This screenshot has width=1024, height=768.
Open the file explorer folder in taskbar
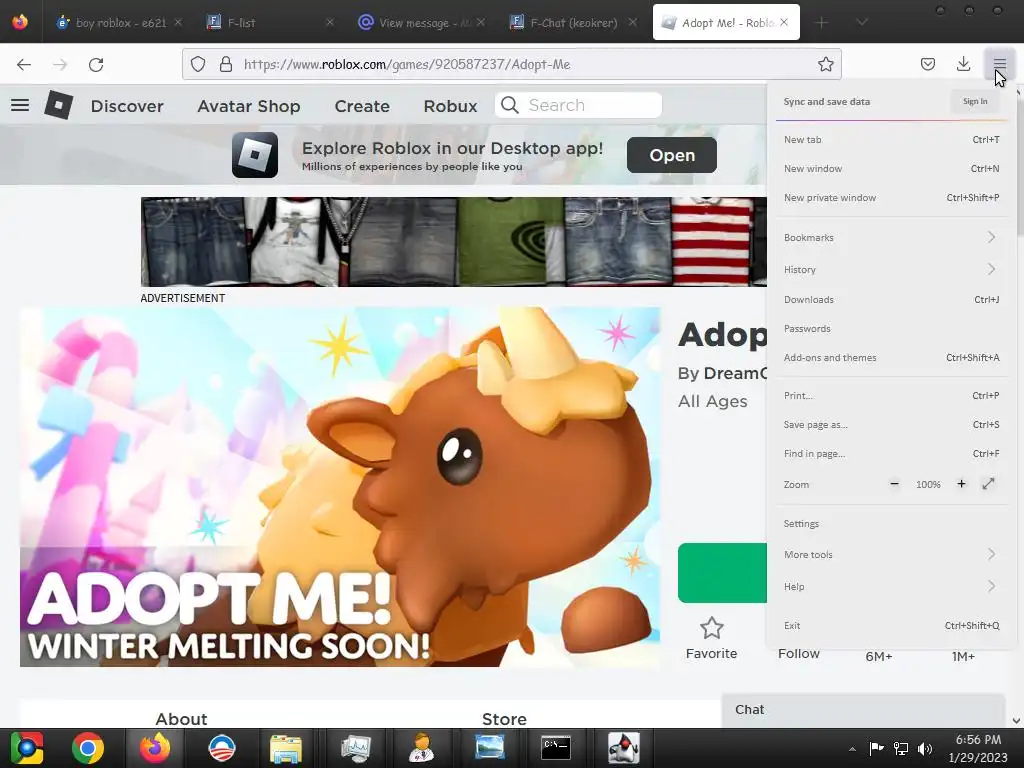pyautogui.click(x=285, y=748)
